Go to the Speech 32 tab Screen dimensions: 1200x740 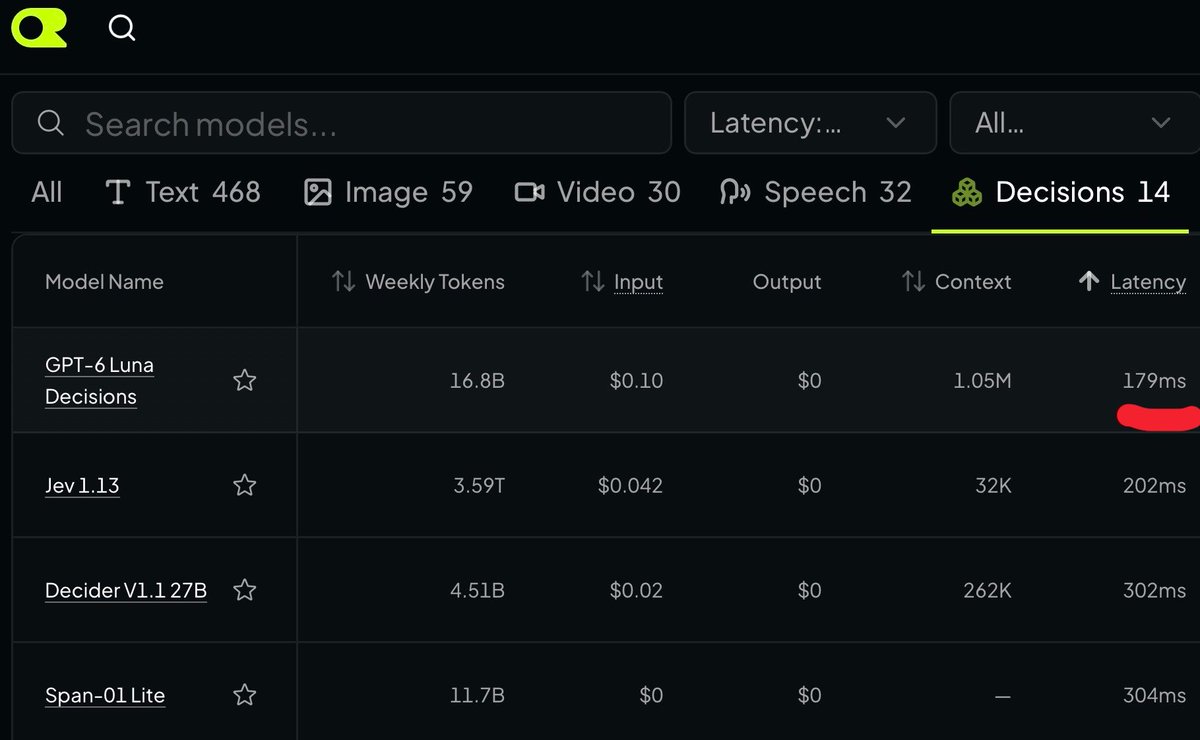[x=815, y=192]
